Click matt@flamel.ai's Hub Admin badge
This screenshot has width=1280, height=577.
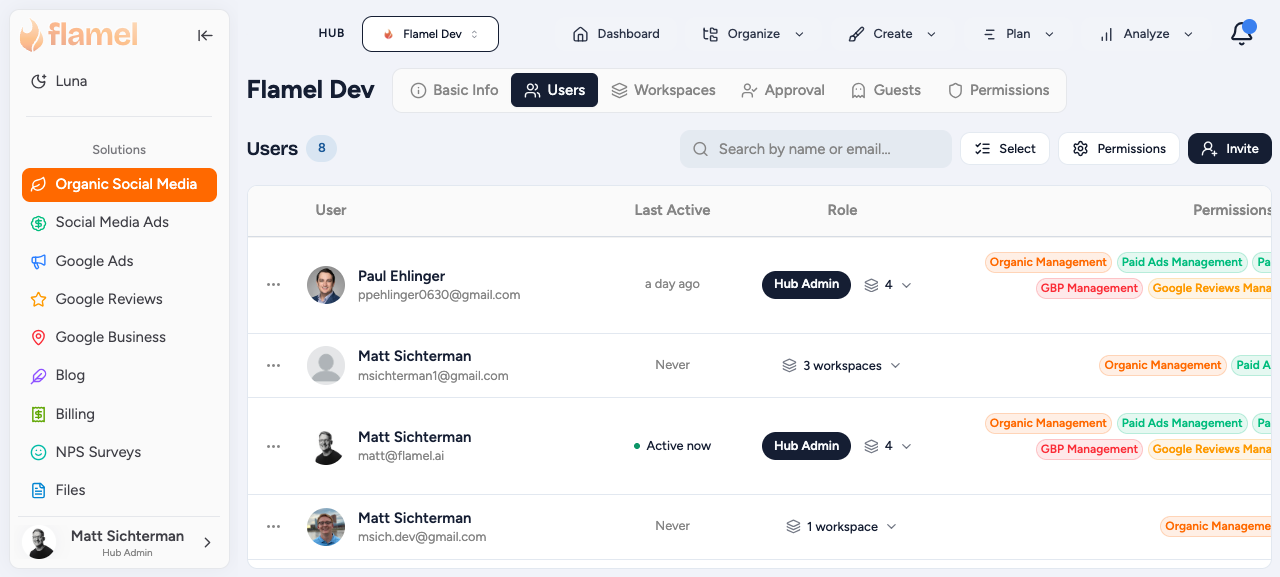point(806,446)
